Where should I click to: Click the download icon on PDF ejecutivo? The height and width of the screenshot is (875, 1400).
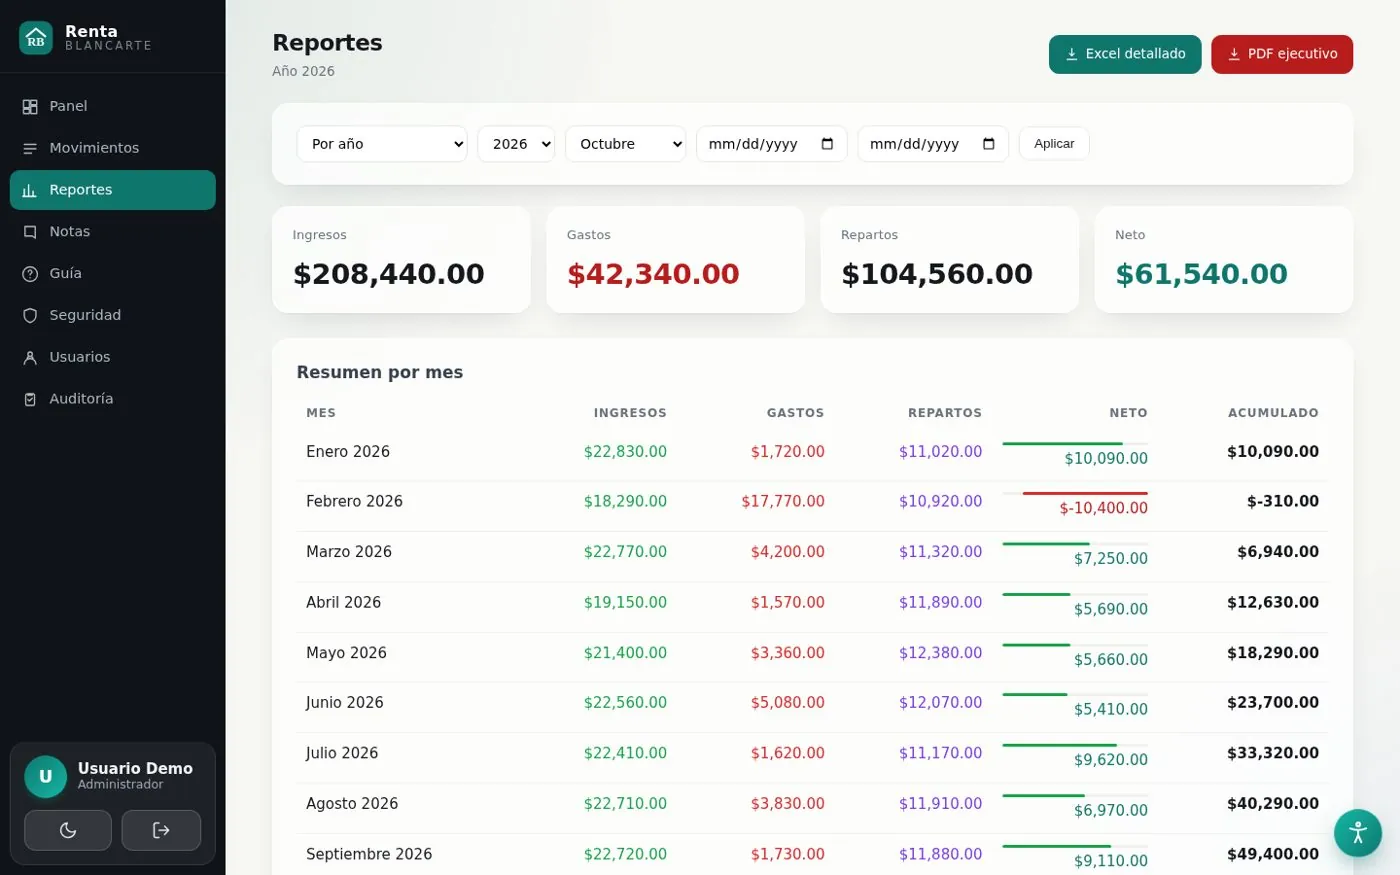(x=1234, y=54)
